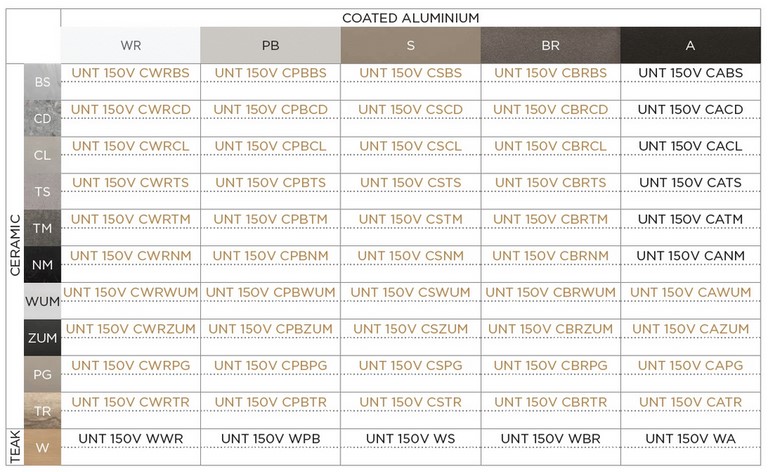Click the ZUM ceramic swatch
Screen dimensions: 768x472
tap(42, 338)
